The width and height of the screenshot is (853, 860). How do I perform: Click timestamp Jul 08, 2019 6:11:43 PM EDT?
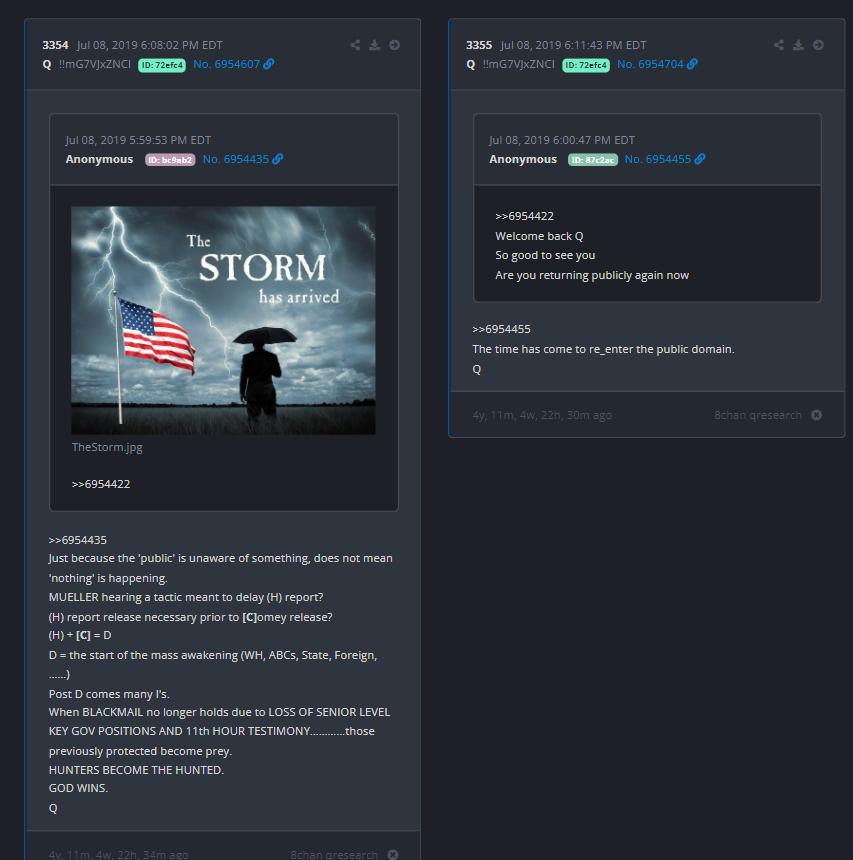pyautogui.click(x=573, y=45)
